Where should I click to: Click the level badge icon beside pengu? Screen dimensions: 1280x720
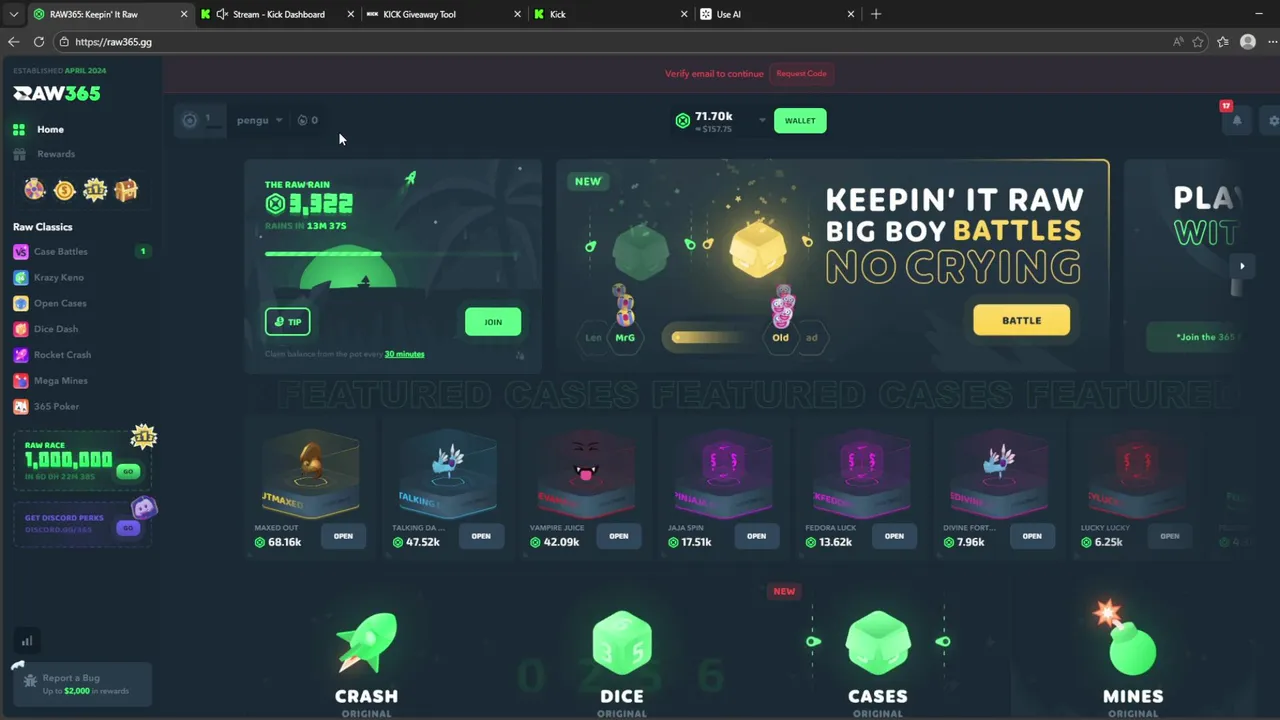190,120
